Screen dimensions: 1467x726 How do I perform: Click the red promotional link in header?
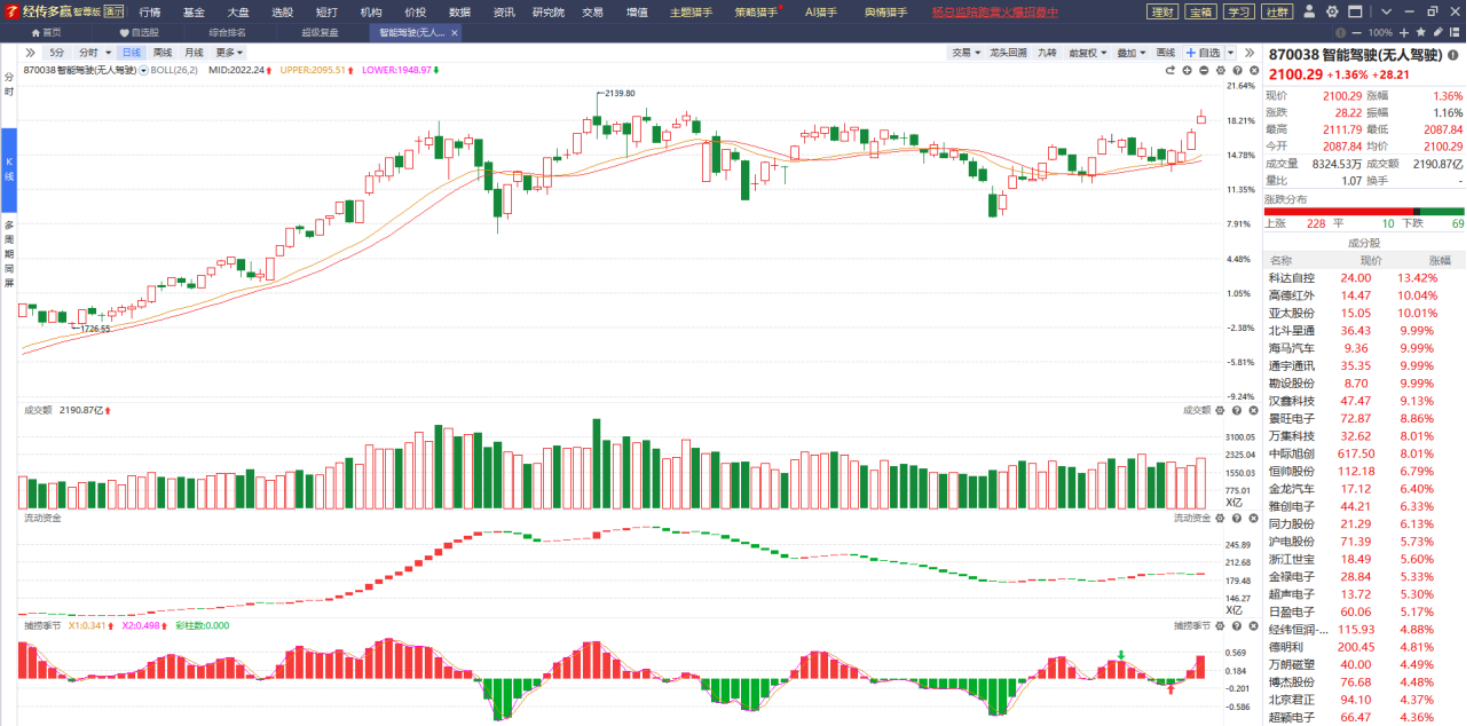point(994,12)
